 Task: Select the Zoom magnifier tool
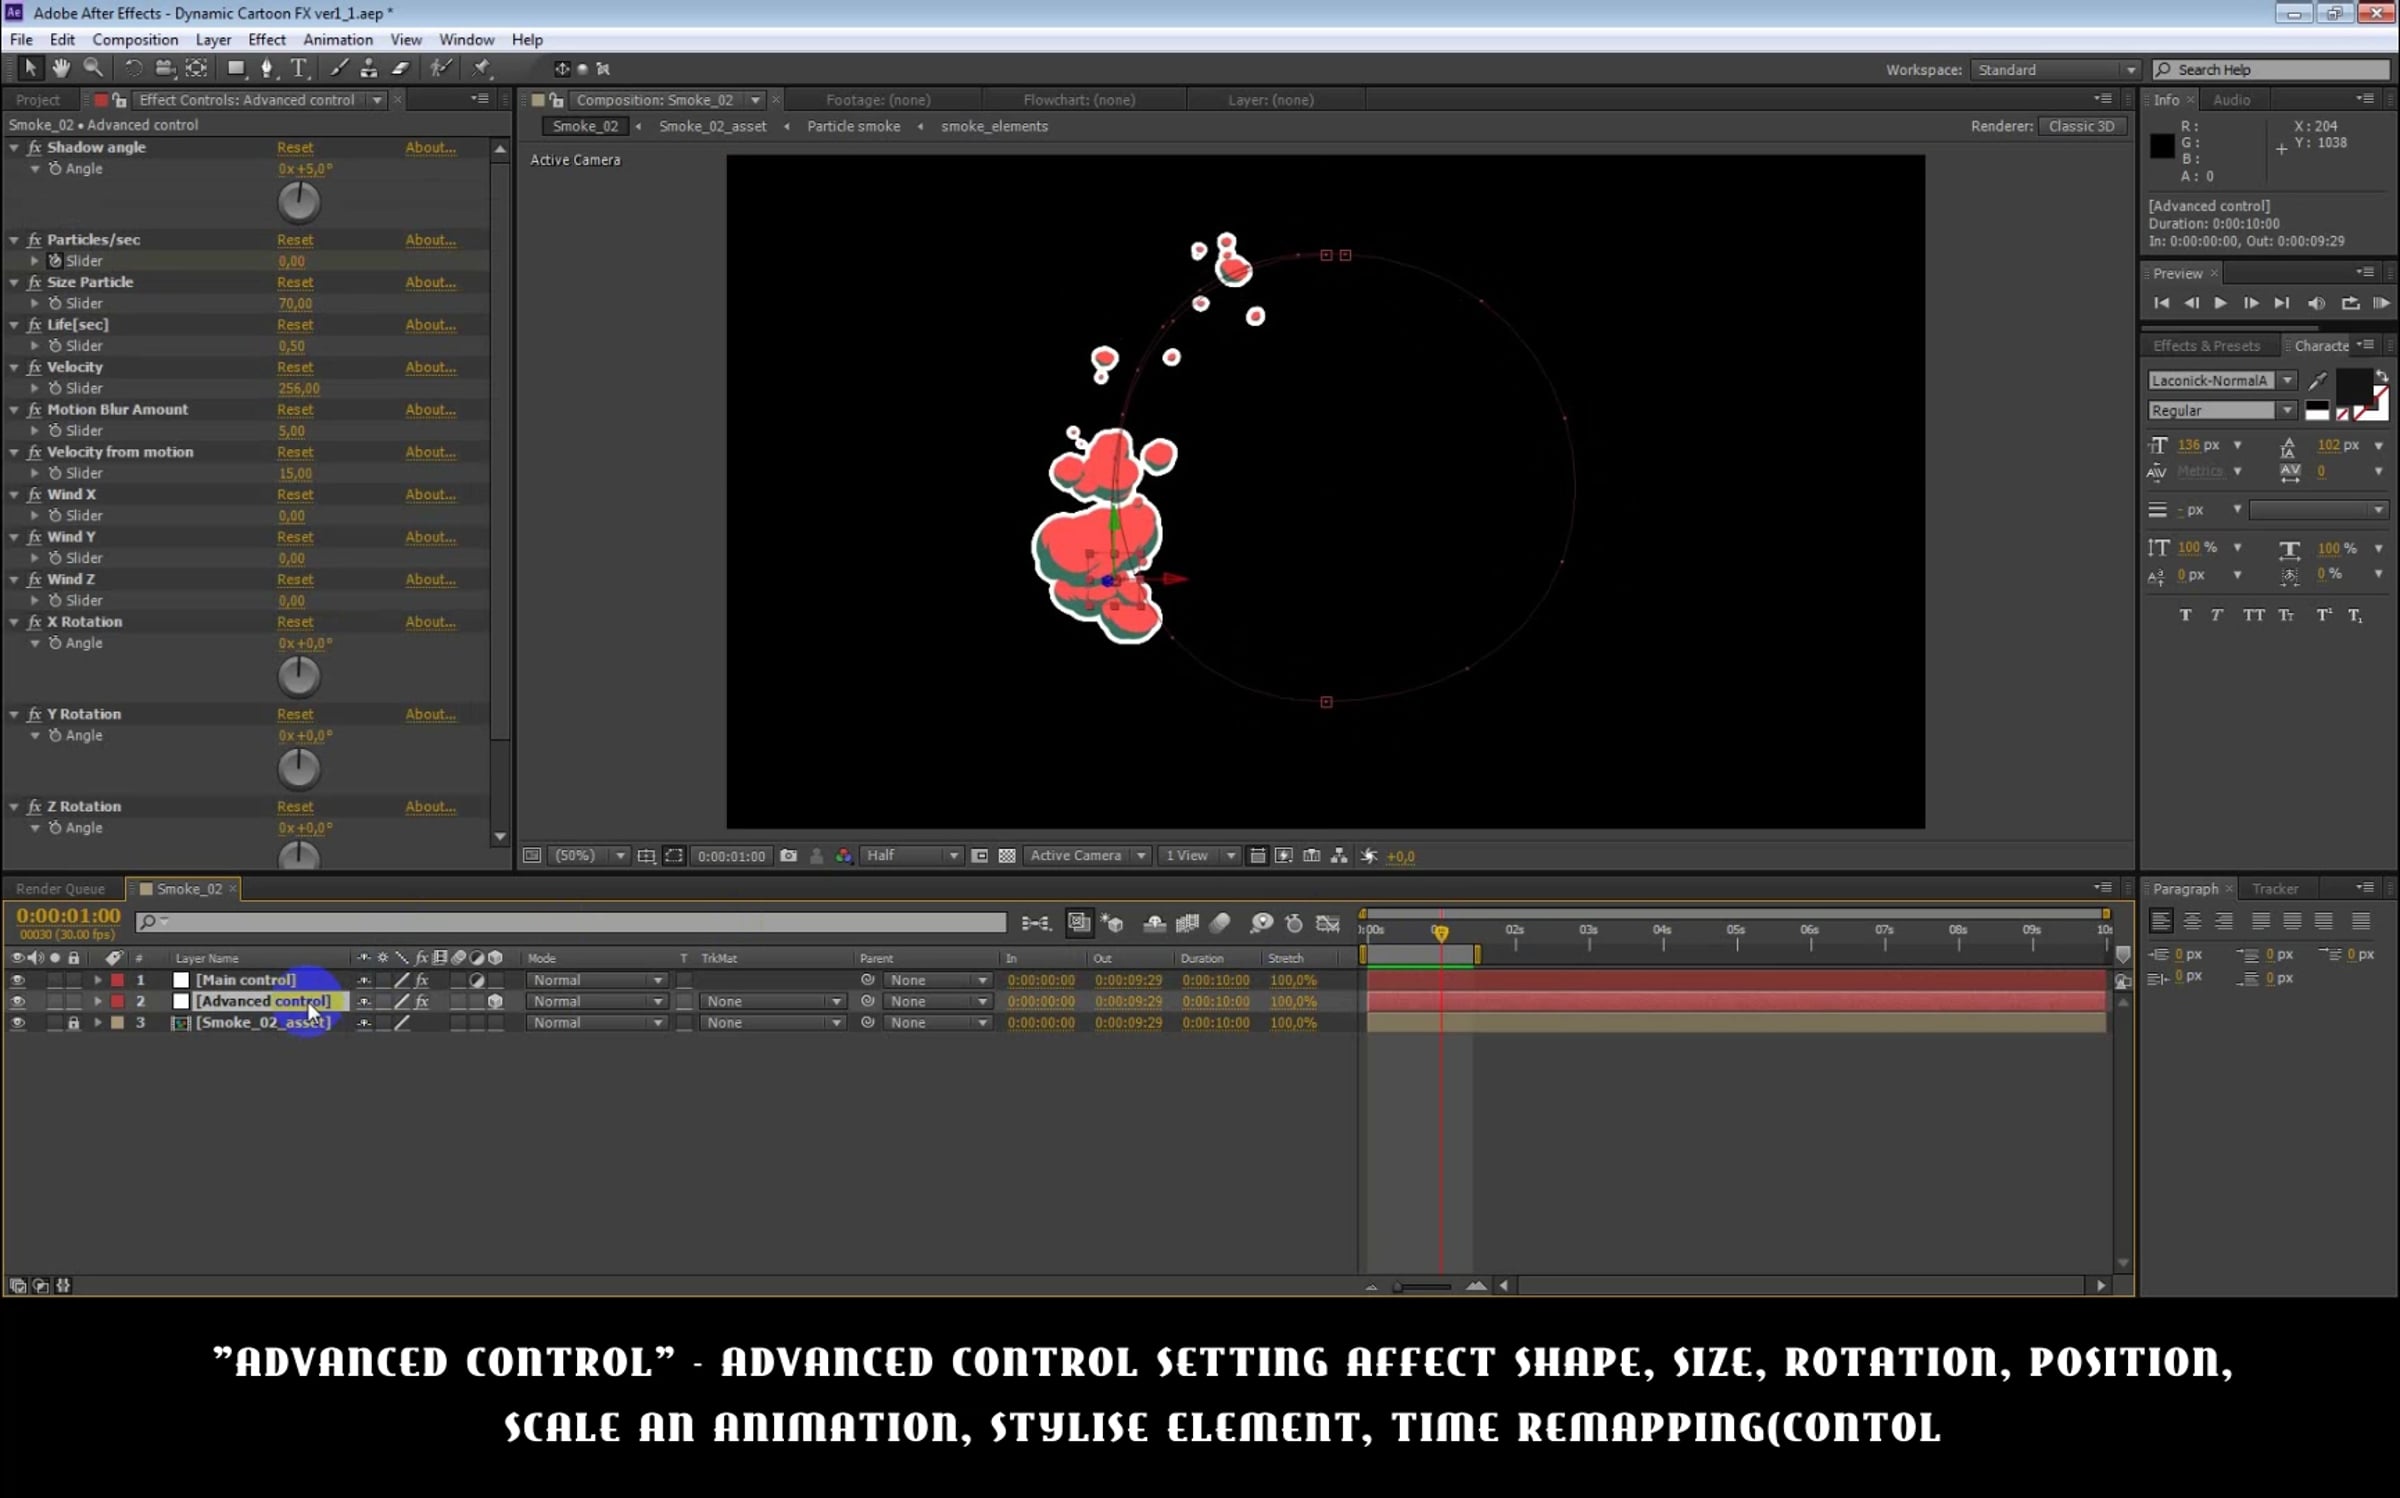pos(93,68)
